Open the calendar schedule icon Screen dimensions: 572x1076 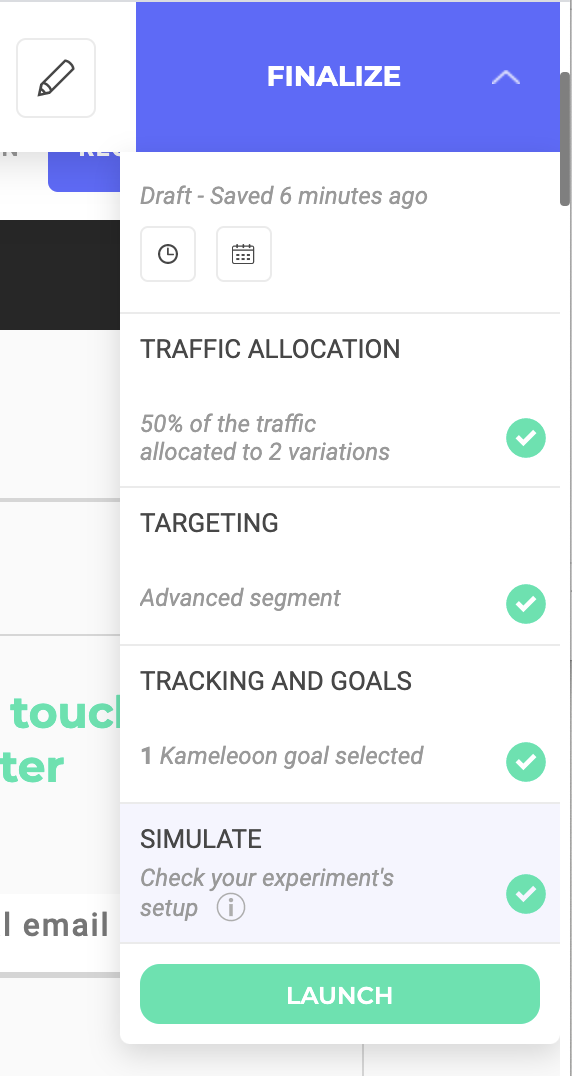(243, 254)
